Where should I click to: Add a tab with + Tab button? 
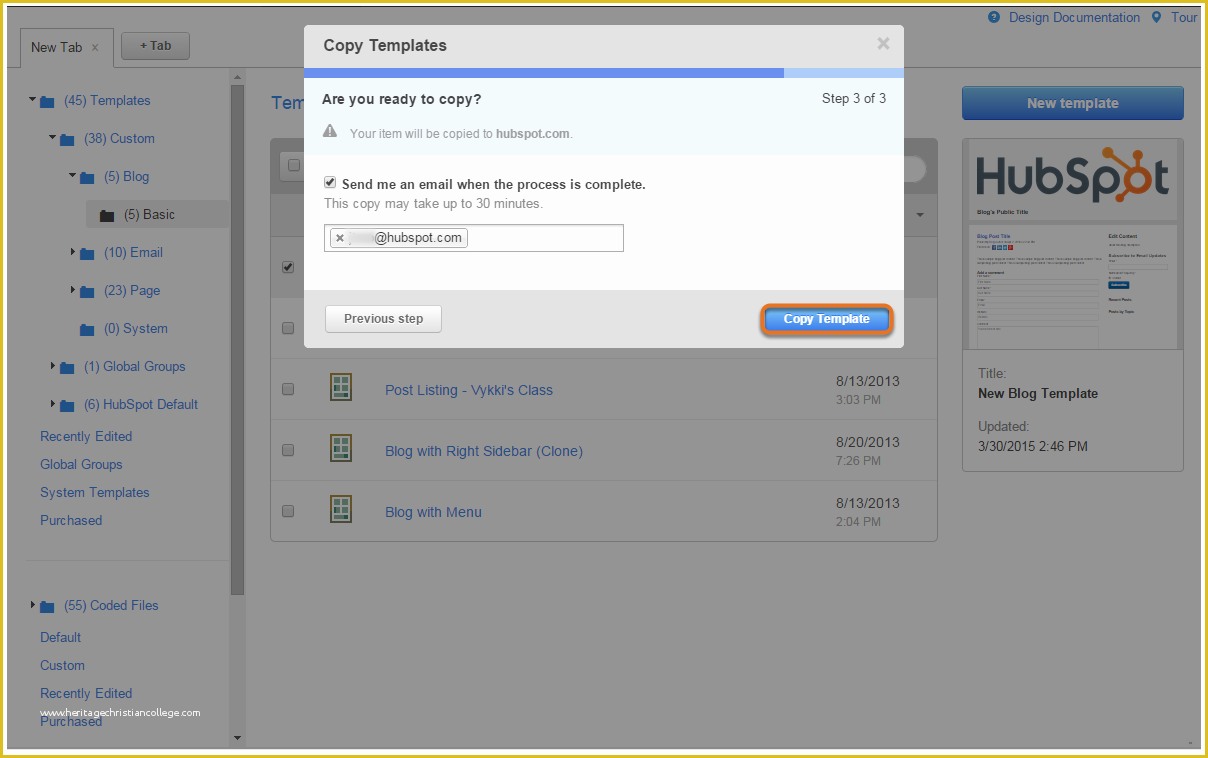[155, 46]
